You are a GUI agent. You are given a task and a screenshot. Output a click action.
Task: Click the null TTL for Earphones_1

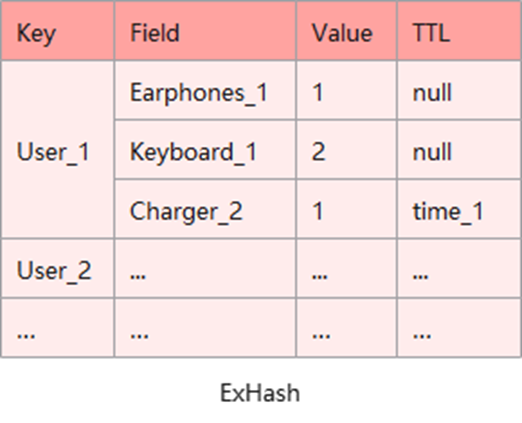459,90
